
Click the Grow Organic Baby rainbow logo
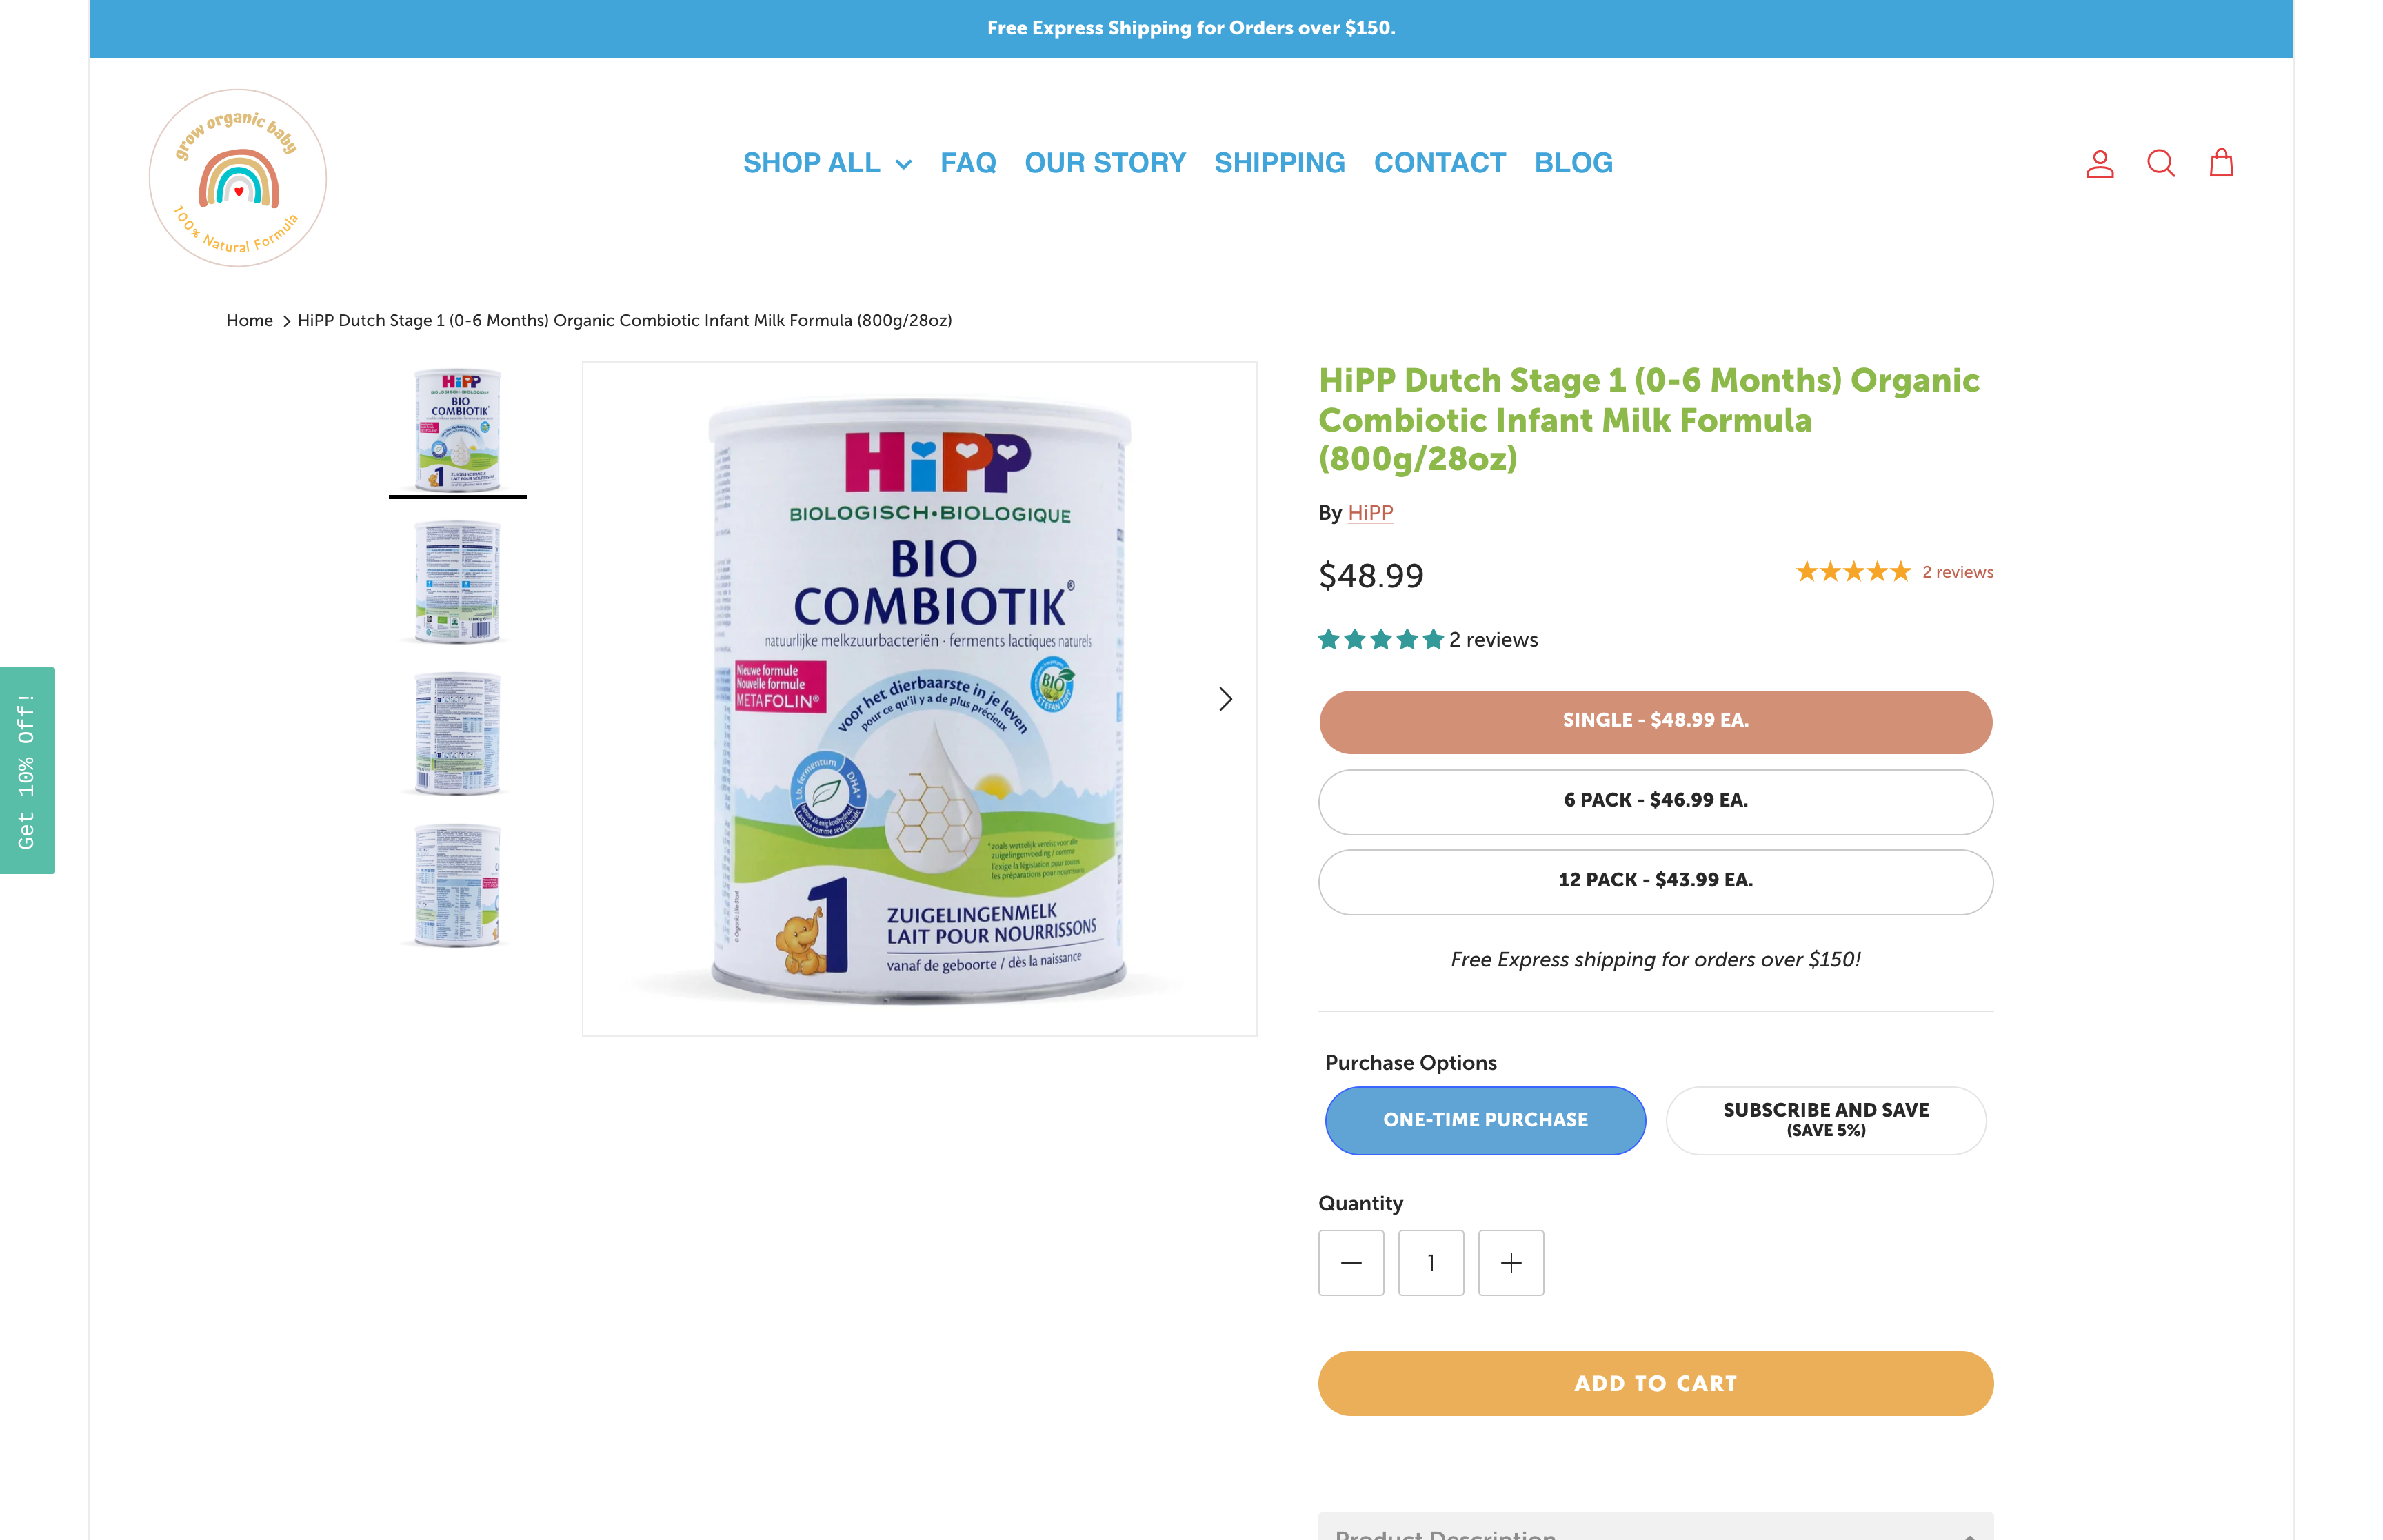[x=238, y=178]
